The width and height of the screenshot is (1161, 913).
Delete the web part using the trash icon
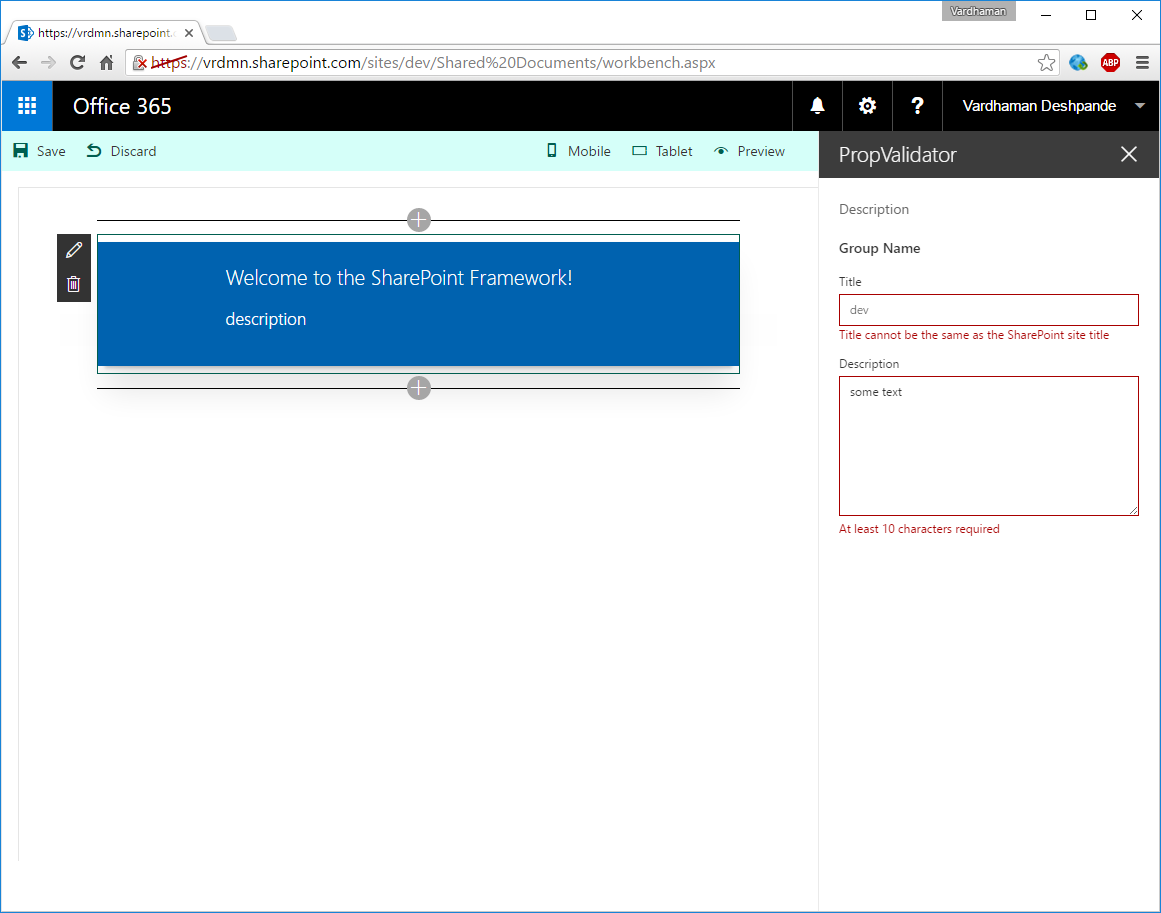[73, 284]
